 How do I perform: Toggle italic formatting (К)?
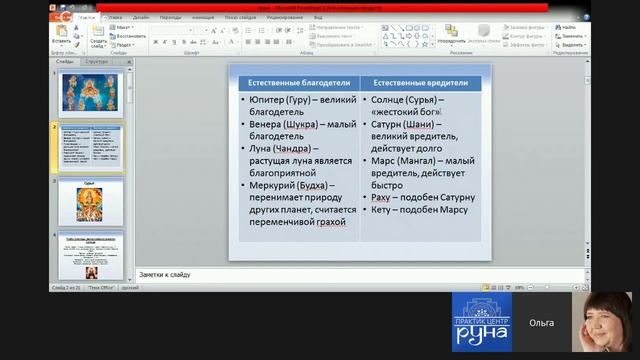(165, 42)
